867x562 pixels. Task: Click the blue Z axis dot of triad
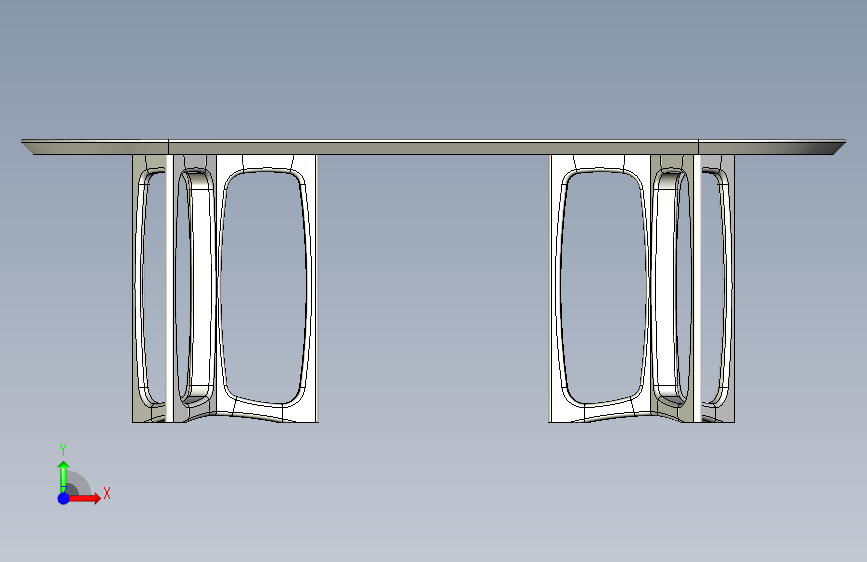(64, 498)
